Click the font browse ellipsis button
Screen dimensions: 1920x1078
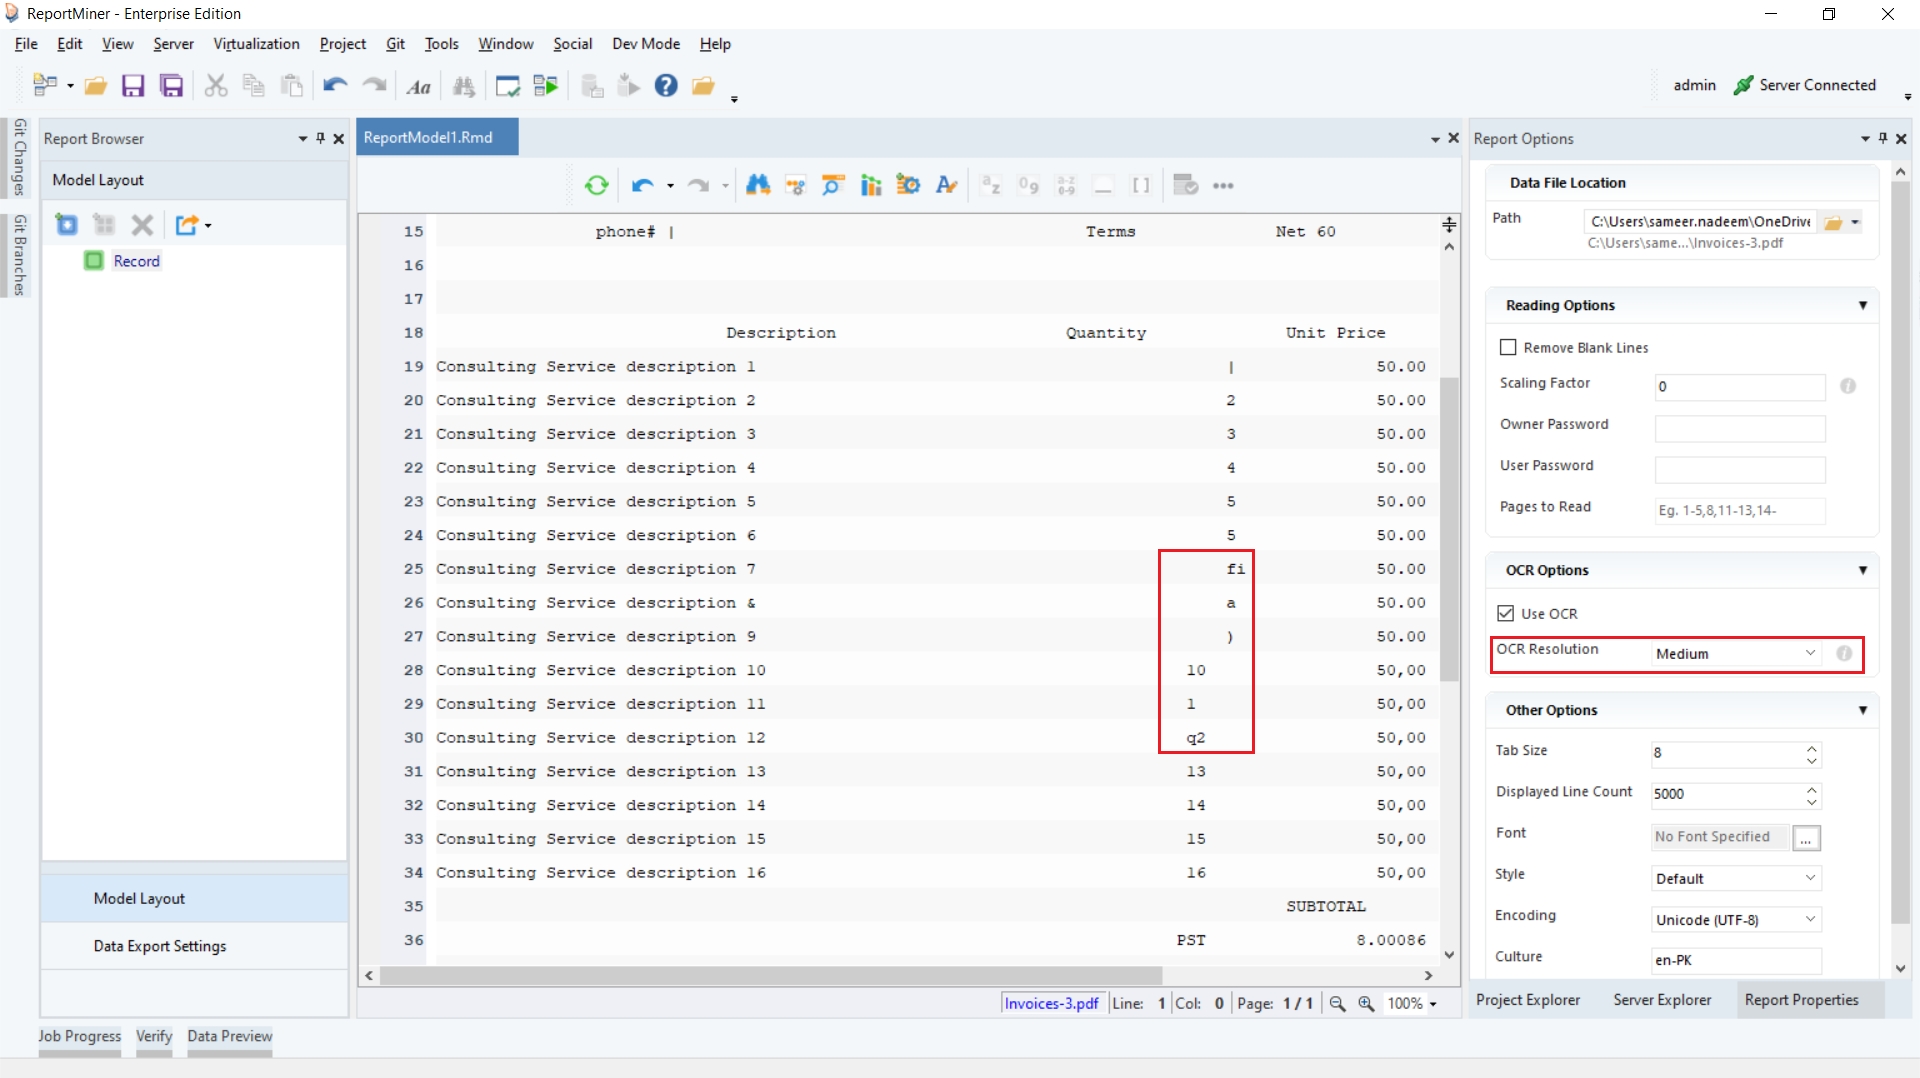(x=1806, y=838)
